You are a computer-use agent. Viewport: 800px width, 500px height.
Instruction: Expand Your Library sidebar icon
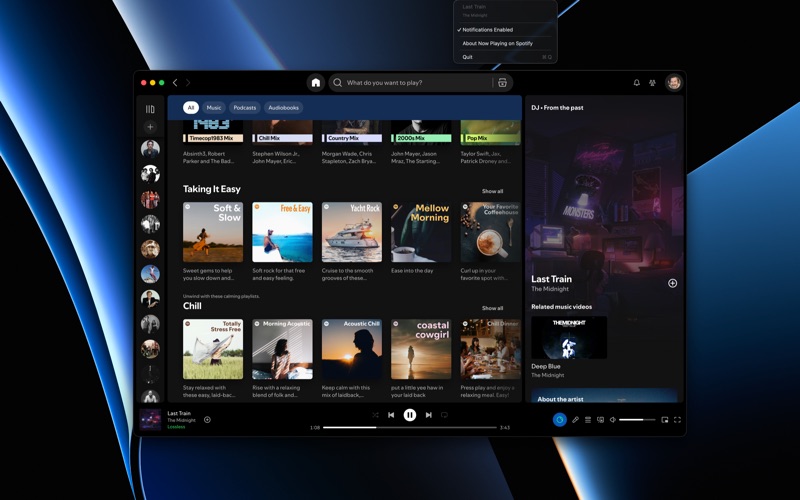[x=150, y=109]
